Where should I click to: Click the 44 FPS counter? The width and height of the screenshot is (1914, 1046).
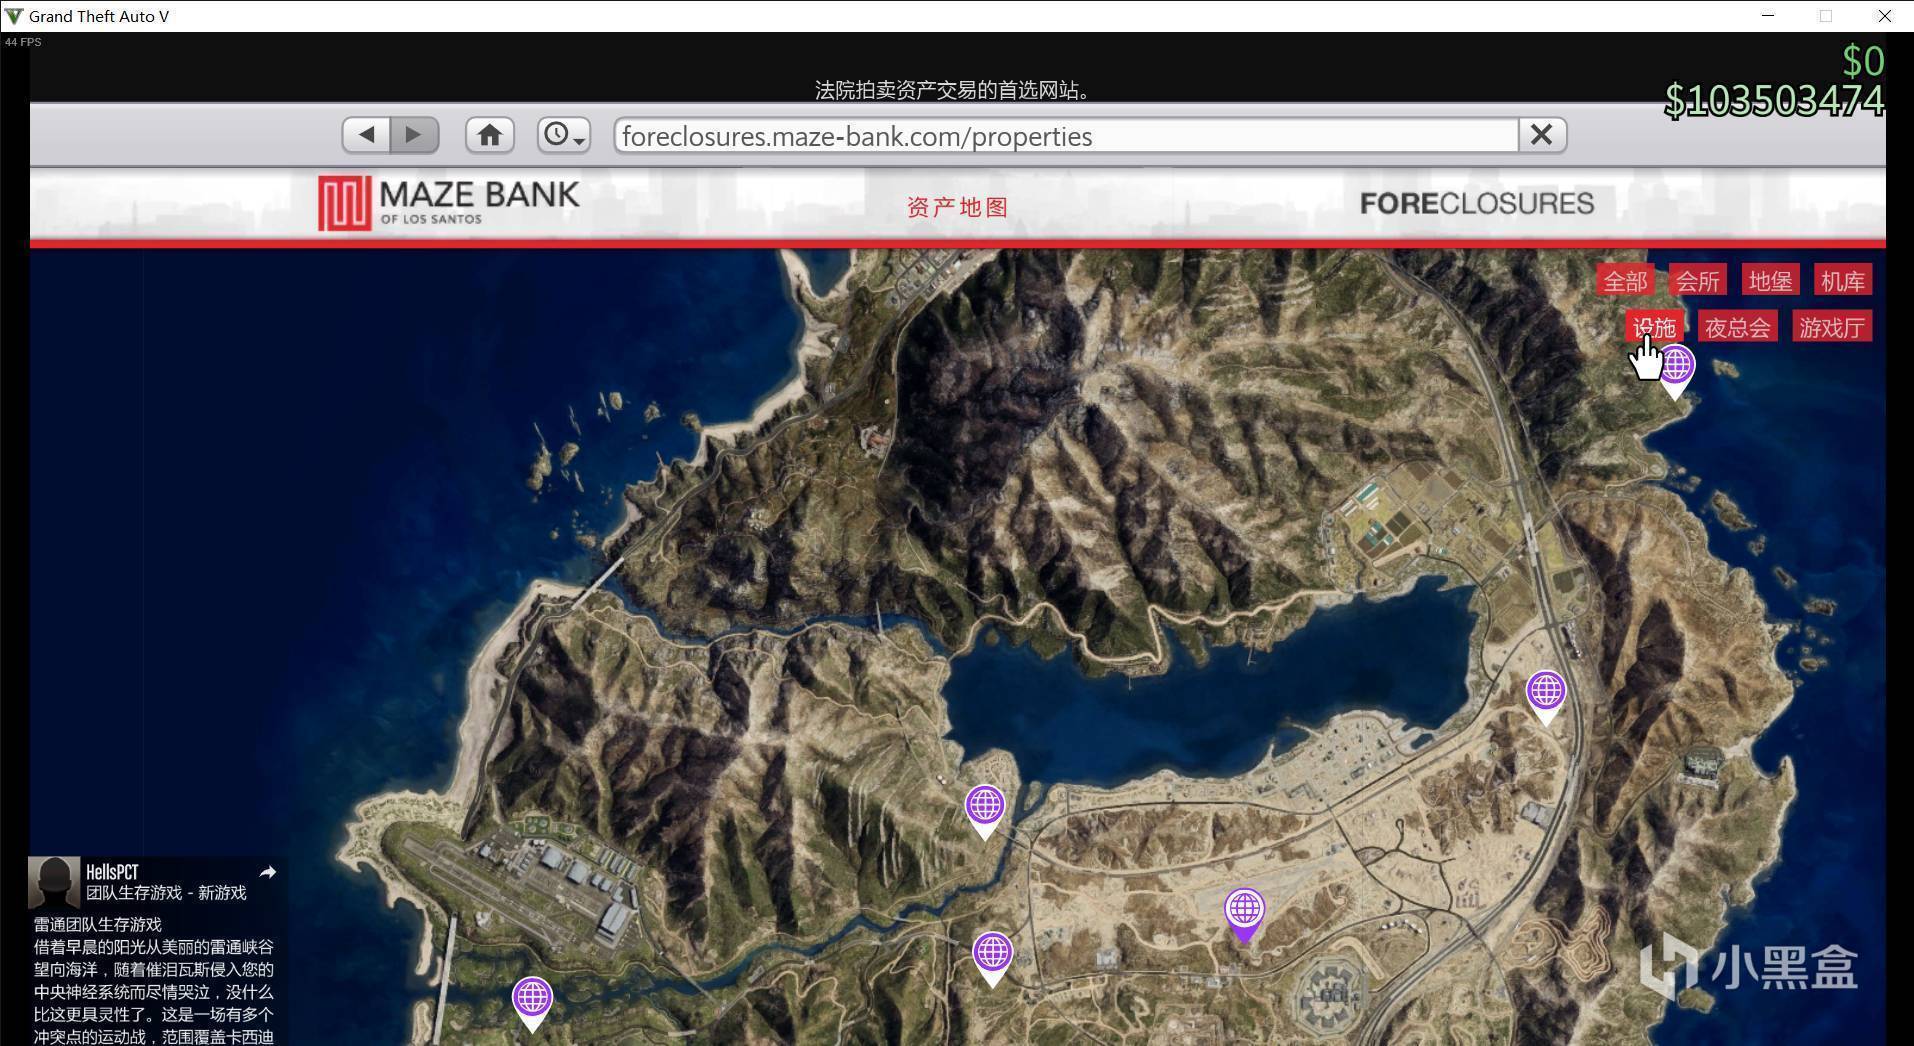[23, 42]
